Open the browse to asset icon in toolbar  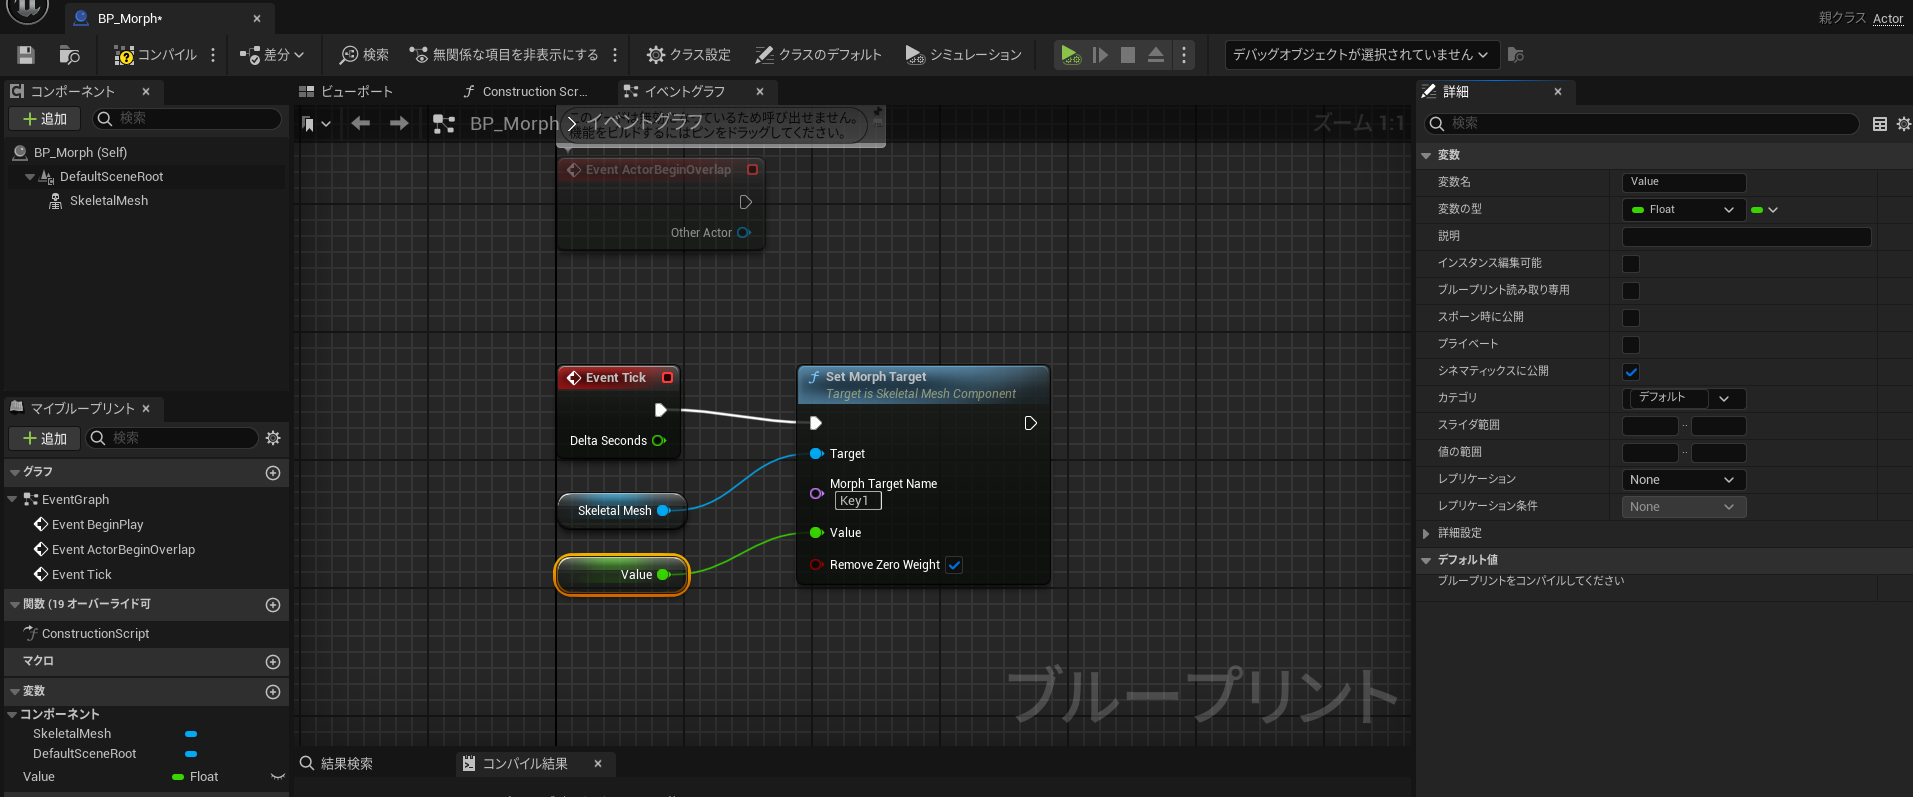[69, 55]
